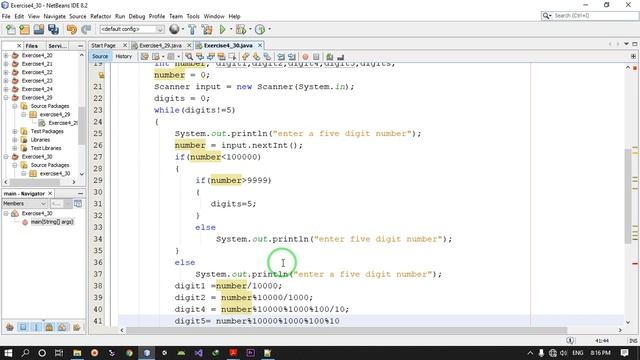Click the Windows taskbar search icon
The width and height of the screenshot is (640, 360).
25,353
